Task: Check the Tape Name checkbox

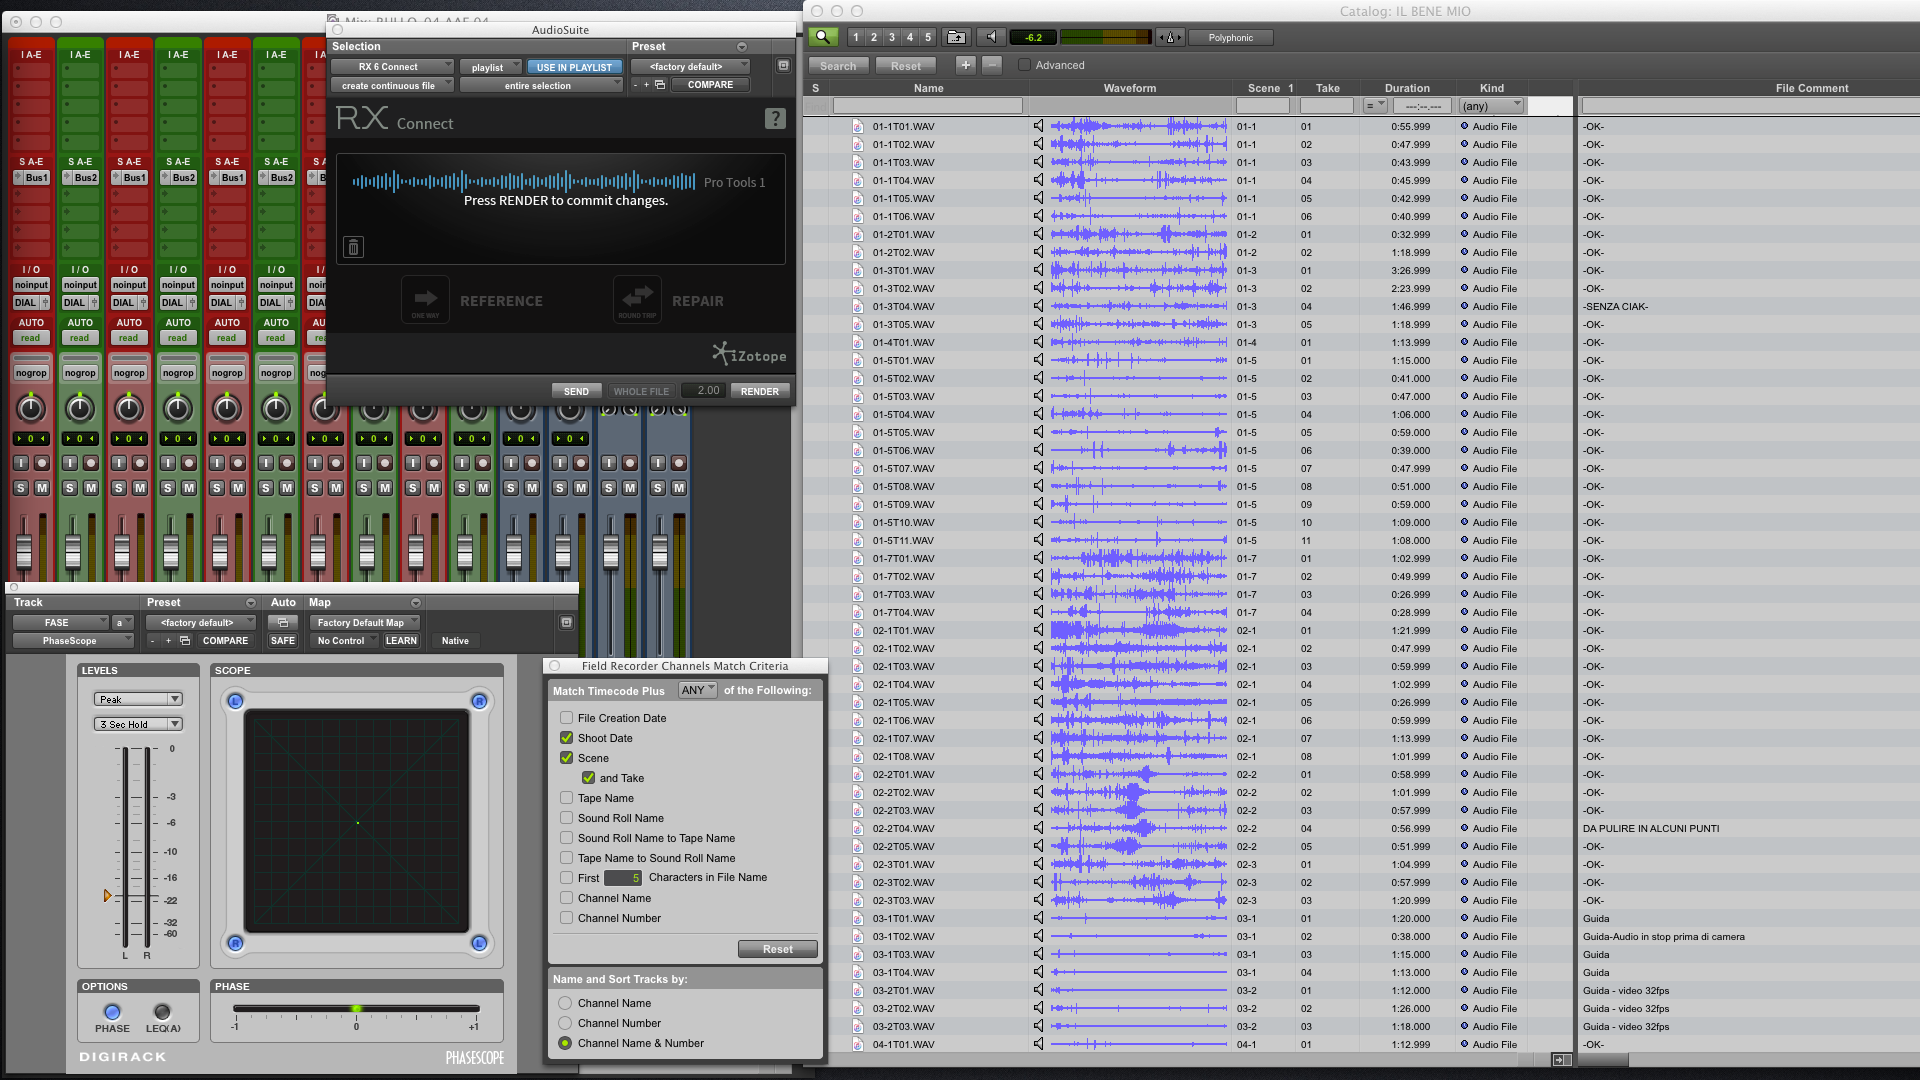Action: [567, 798]
